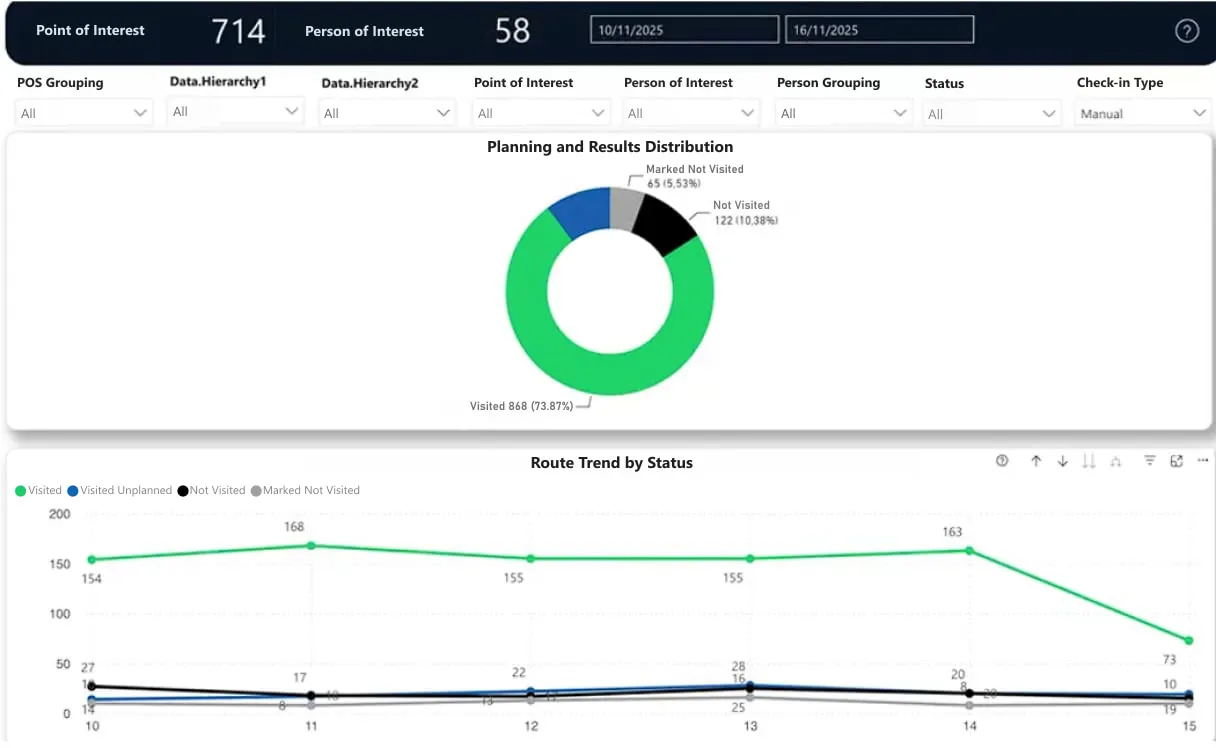
Task: Click the chart info help icon
Action: pos(1002,461)
